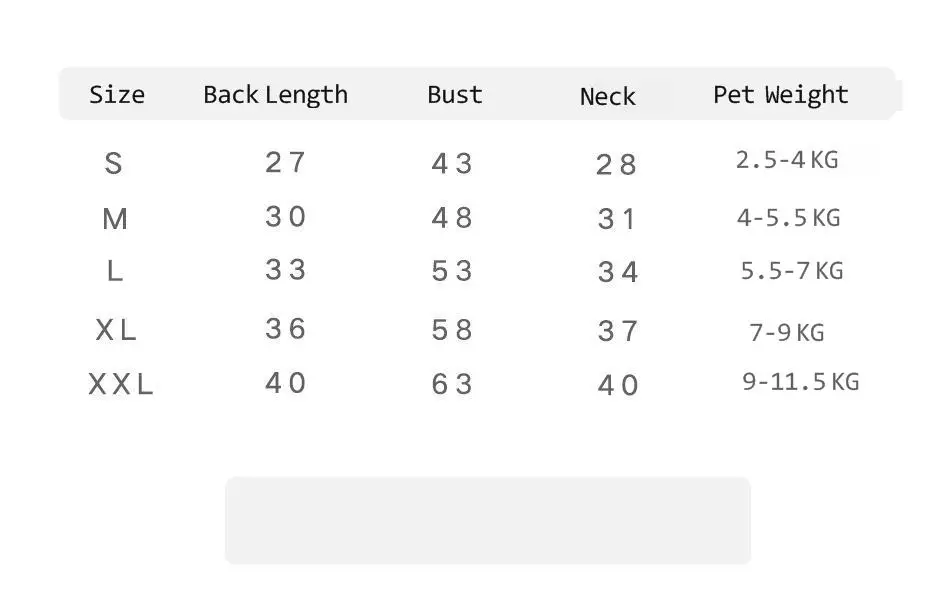952x609 pixels.
Task: Click the Size column header
Action: (x=117, y=94)
